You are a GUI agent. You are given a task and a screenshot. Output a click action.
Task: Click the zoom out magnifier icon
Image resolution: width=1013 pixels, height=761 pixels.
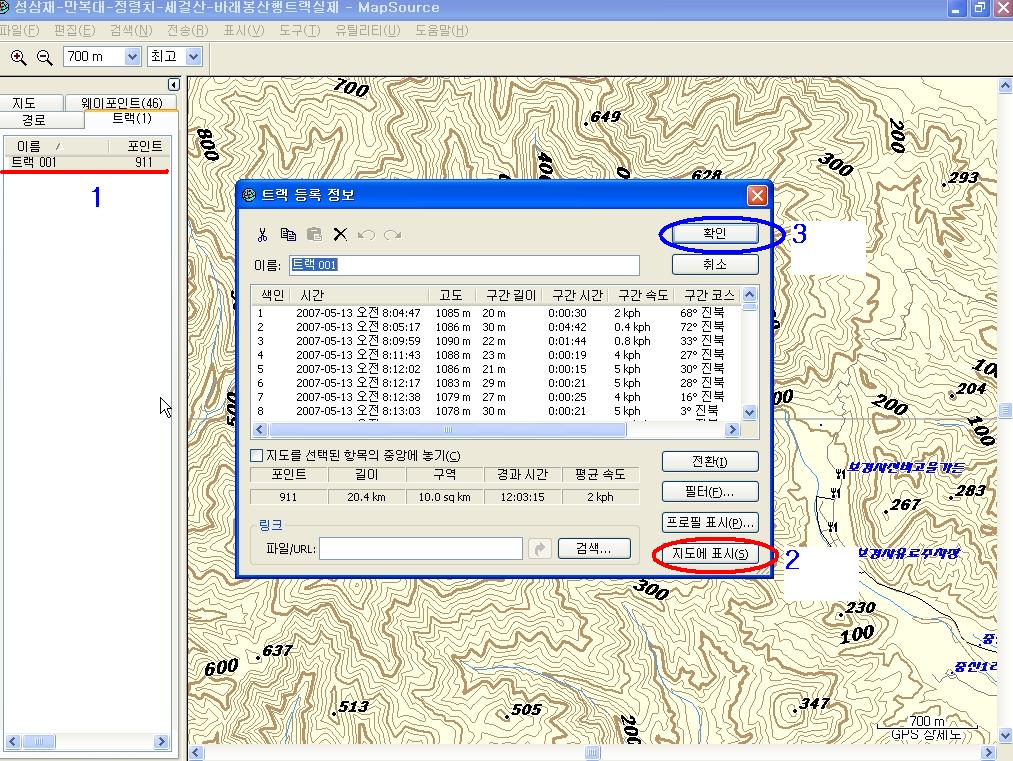(44, 57)
